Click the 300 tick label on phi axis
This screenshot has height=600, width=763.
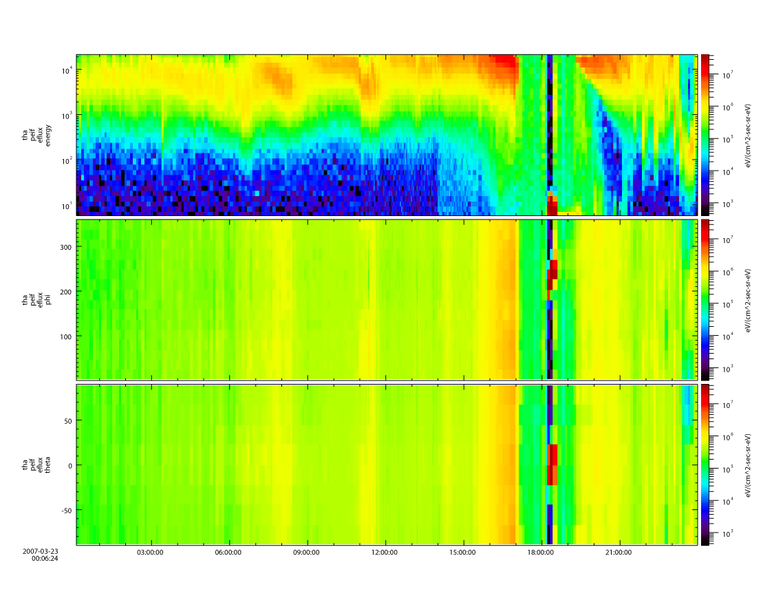(x=64, y=245)
